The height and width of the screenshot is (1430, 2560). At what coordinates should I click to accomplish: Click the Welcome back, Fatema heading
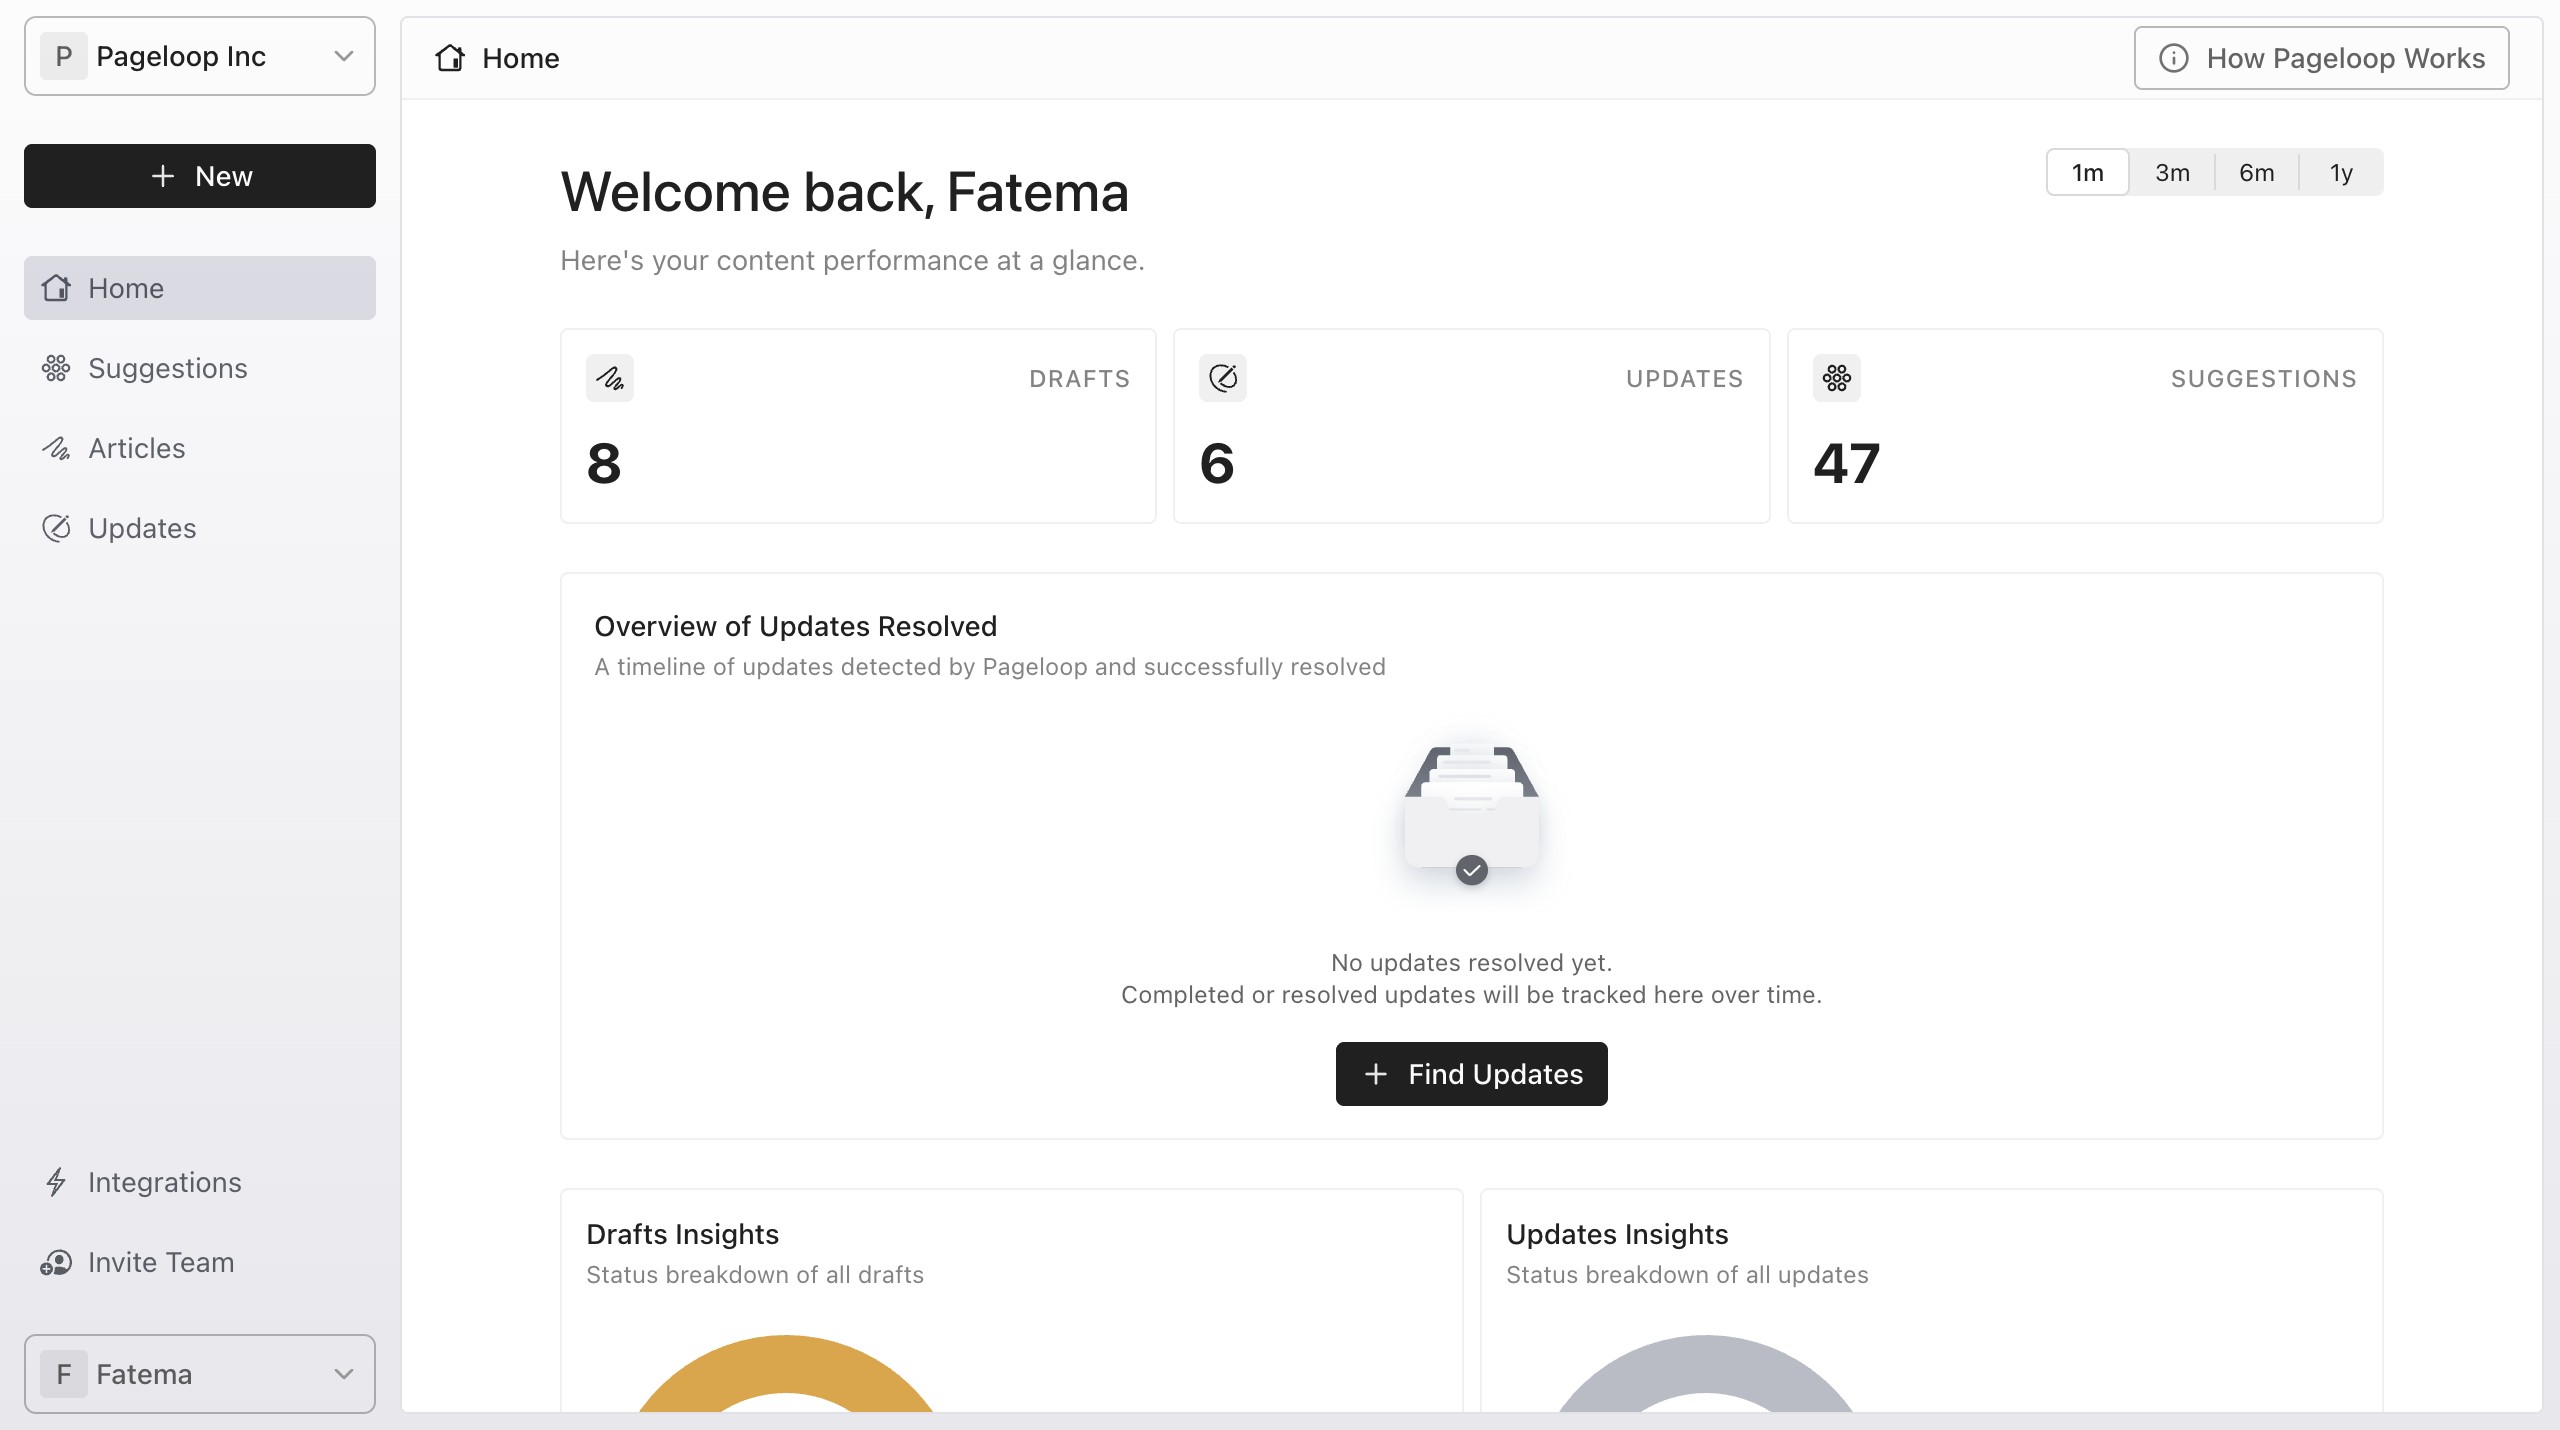[x=845, y=192]
